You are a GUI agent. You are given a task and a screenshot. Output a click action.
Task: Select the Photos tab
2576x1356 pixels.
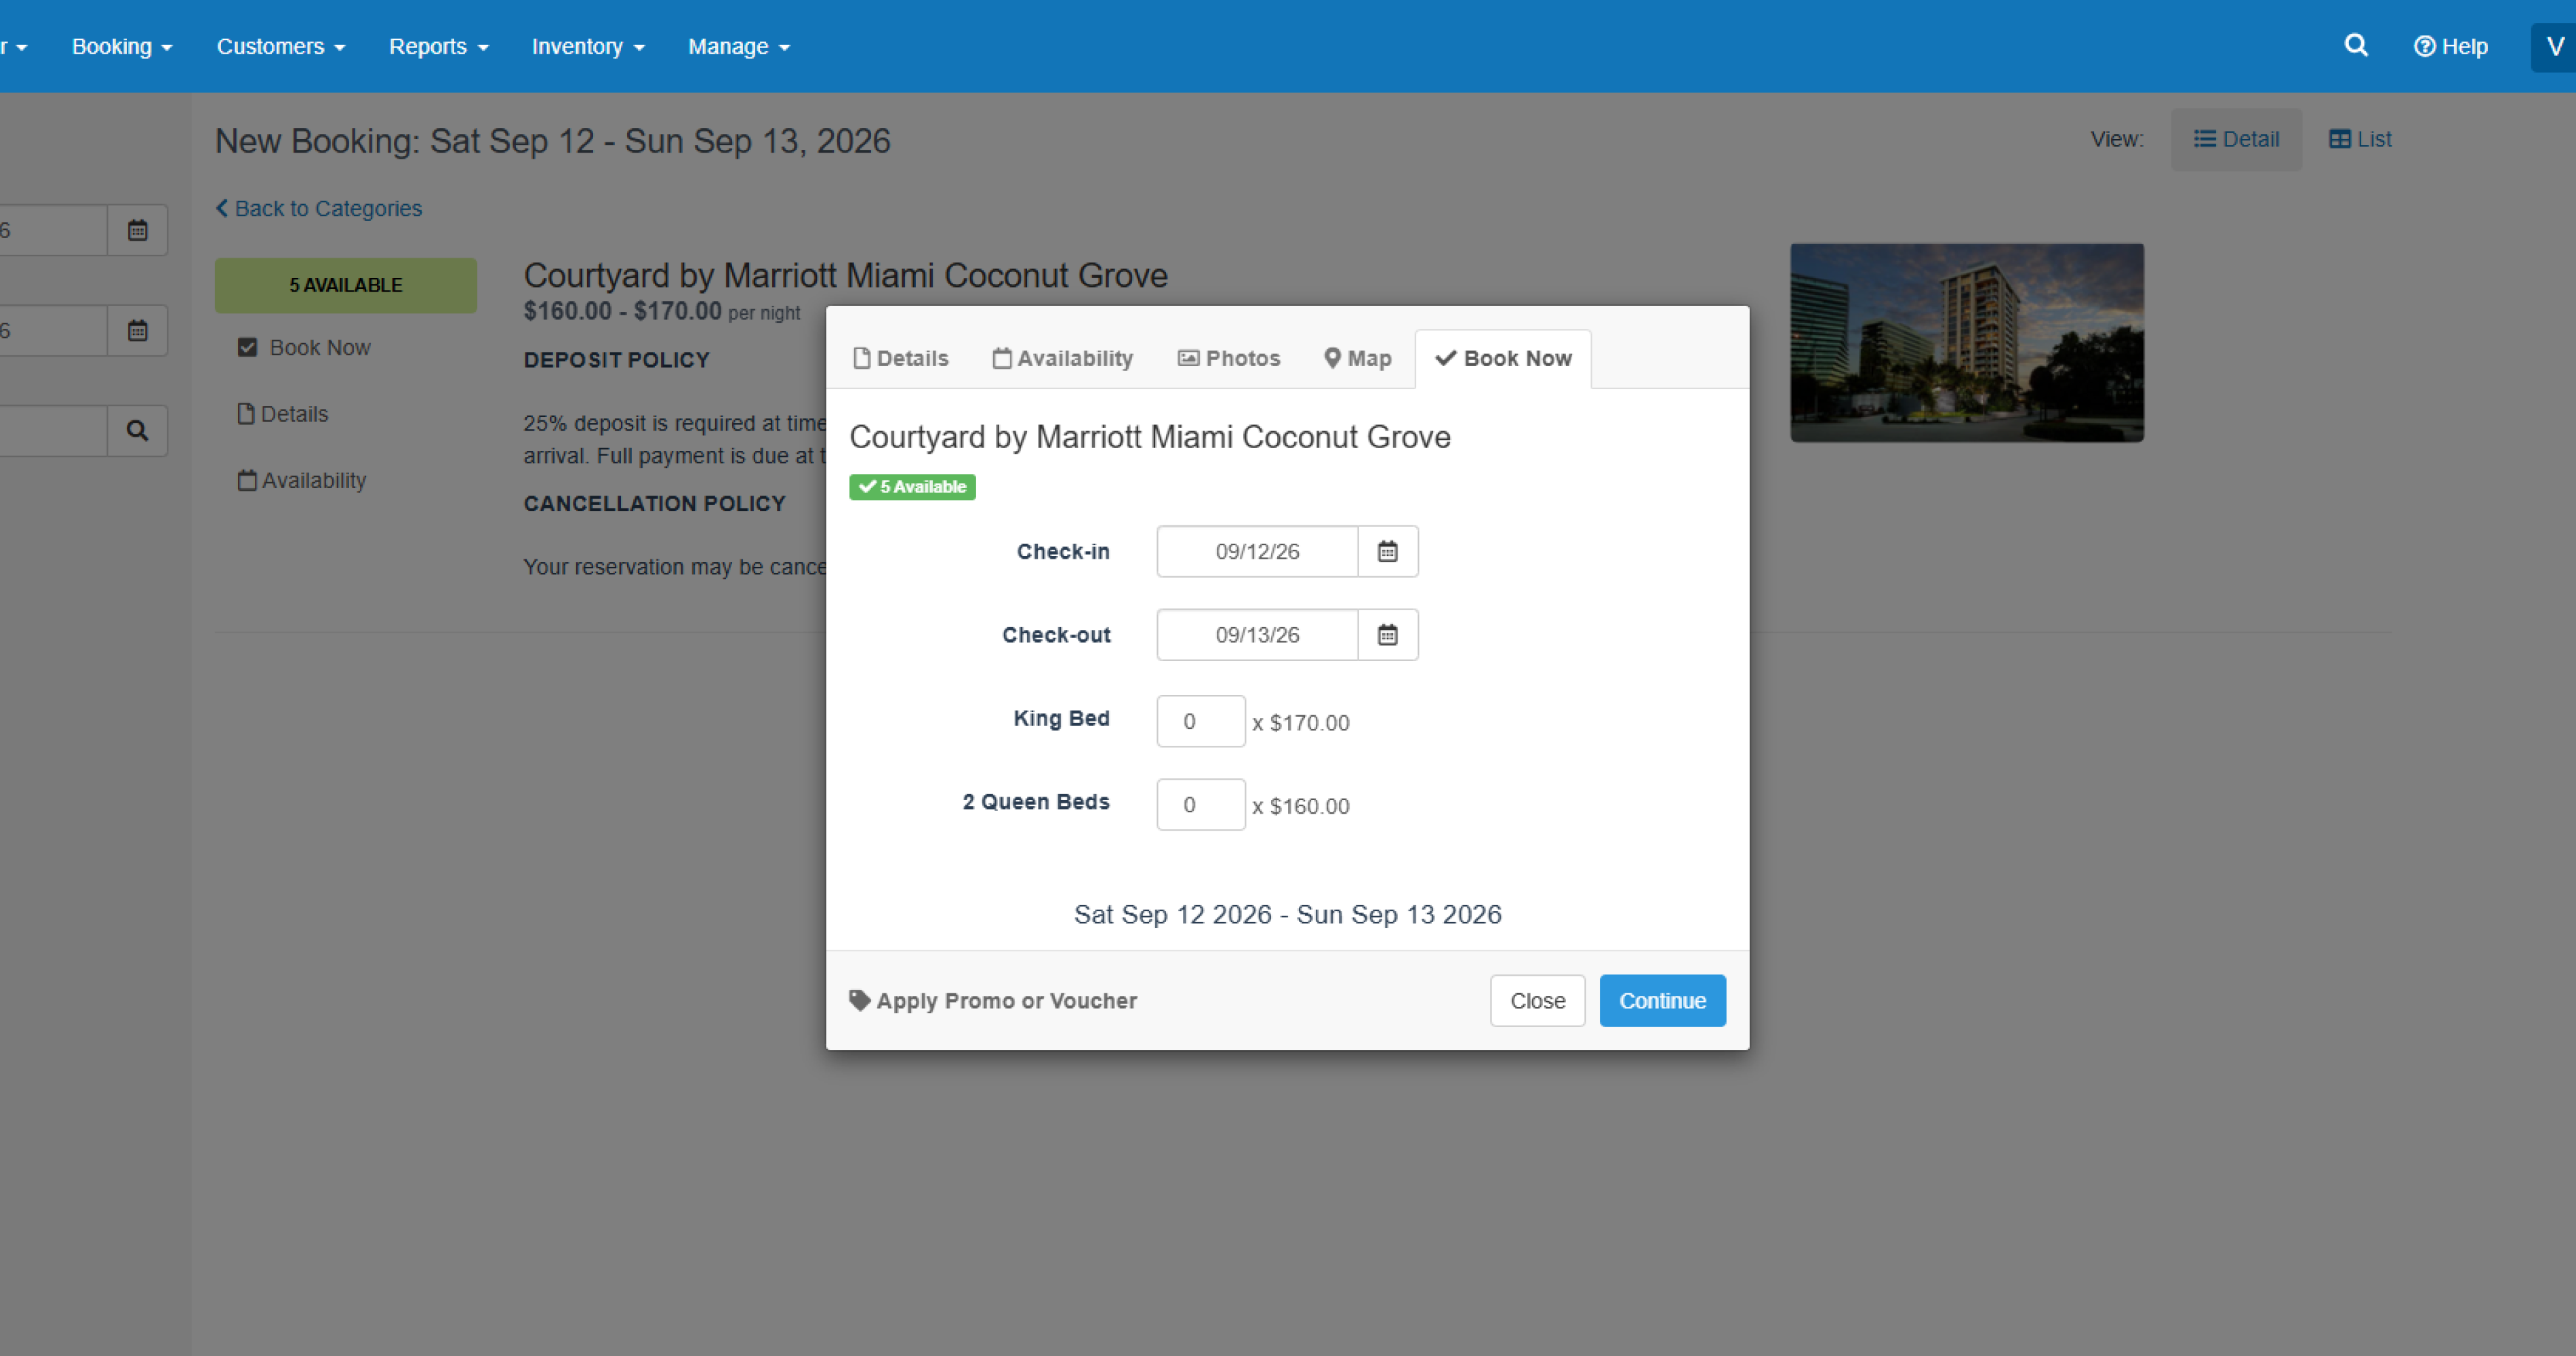(x=1229, y=358)
